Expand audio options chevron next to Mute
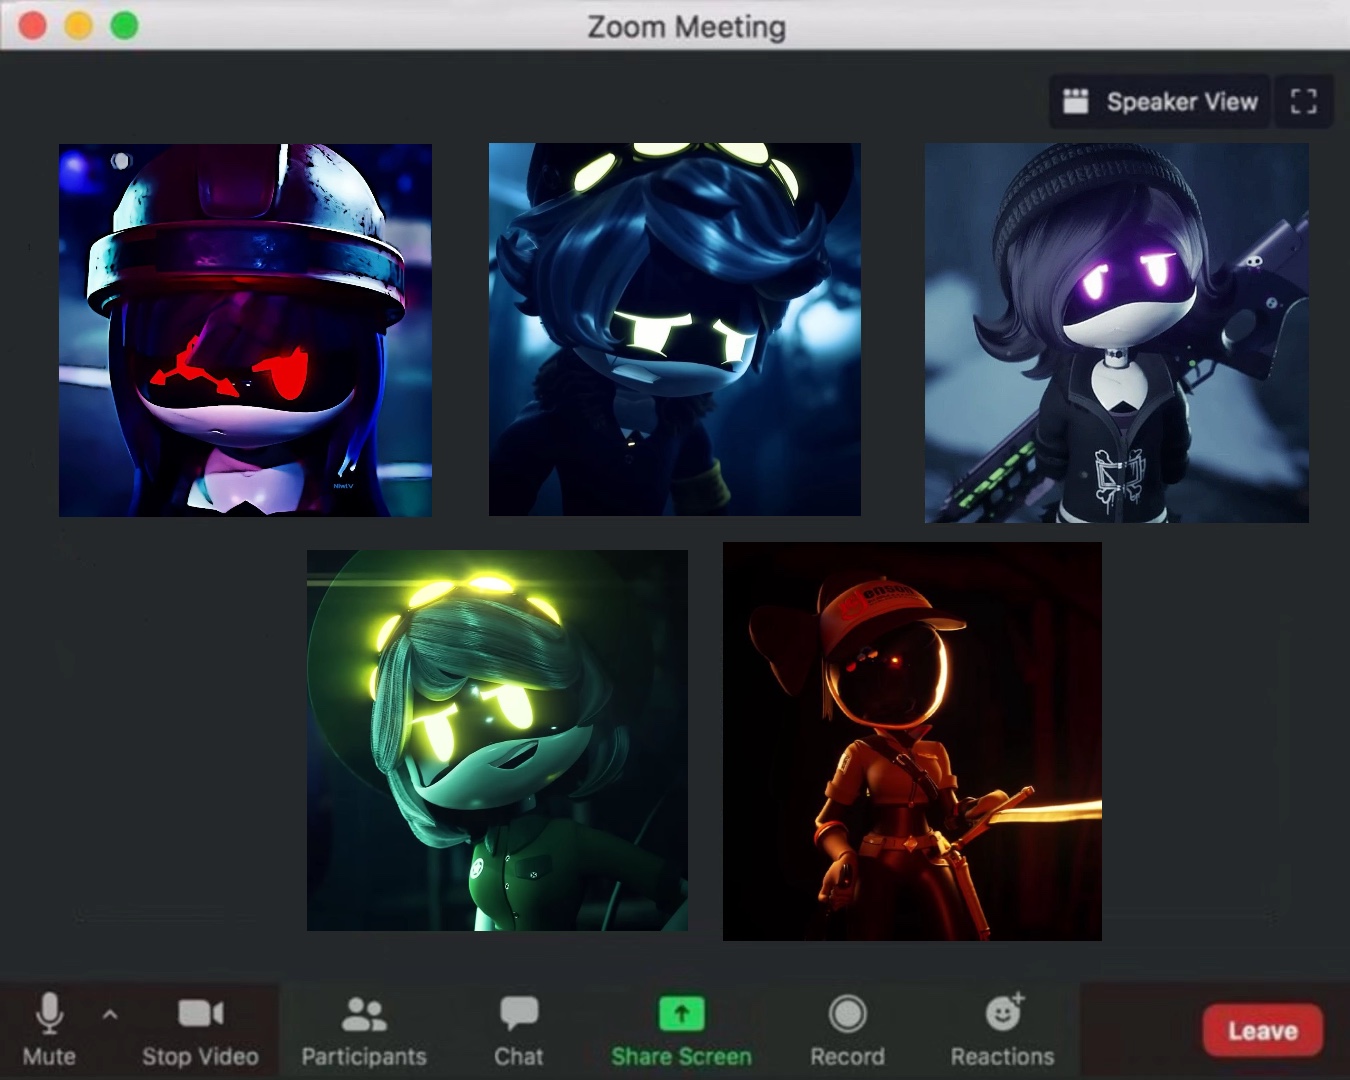 pyautogui.click(x=110, y=1014)
